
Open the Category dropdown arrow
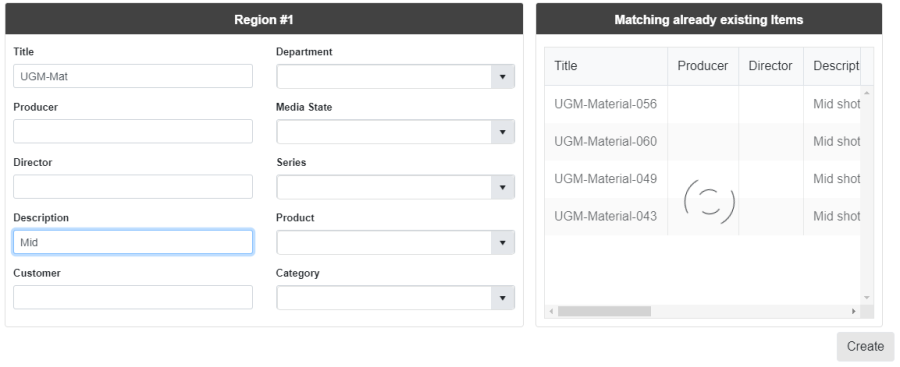[x=502, y=298]
